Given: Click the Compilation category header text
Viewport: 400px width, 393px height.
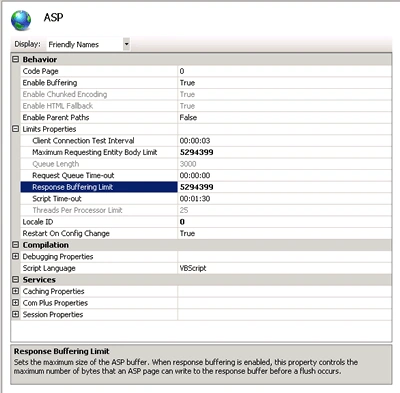Looking at the screenshot, I should [46, 245].
